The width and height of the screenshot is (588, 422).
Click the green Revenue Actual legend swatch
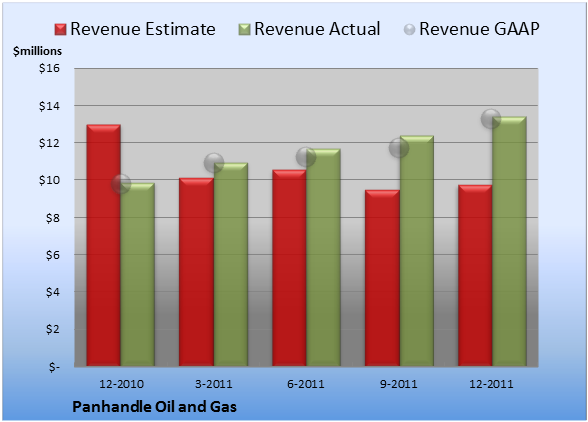point(244,30)
